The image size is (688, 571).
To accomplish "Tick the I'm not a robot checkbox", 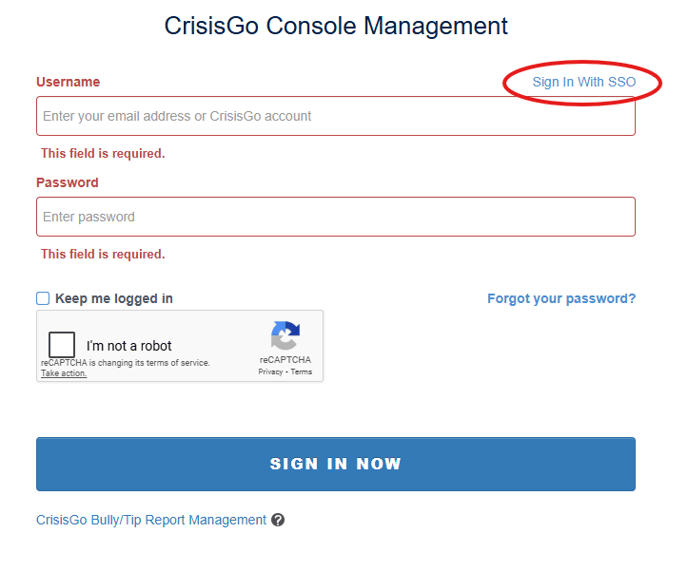I will [62, 345].
